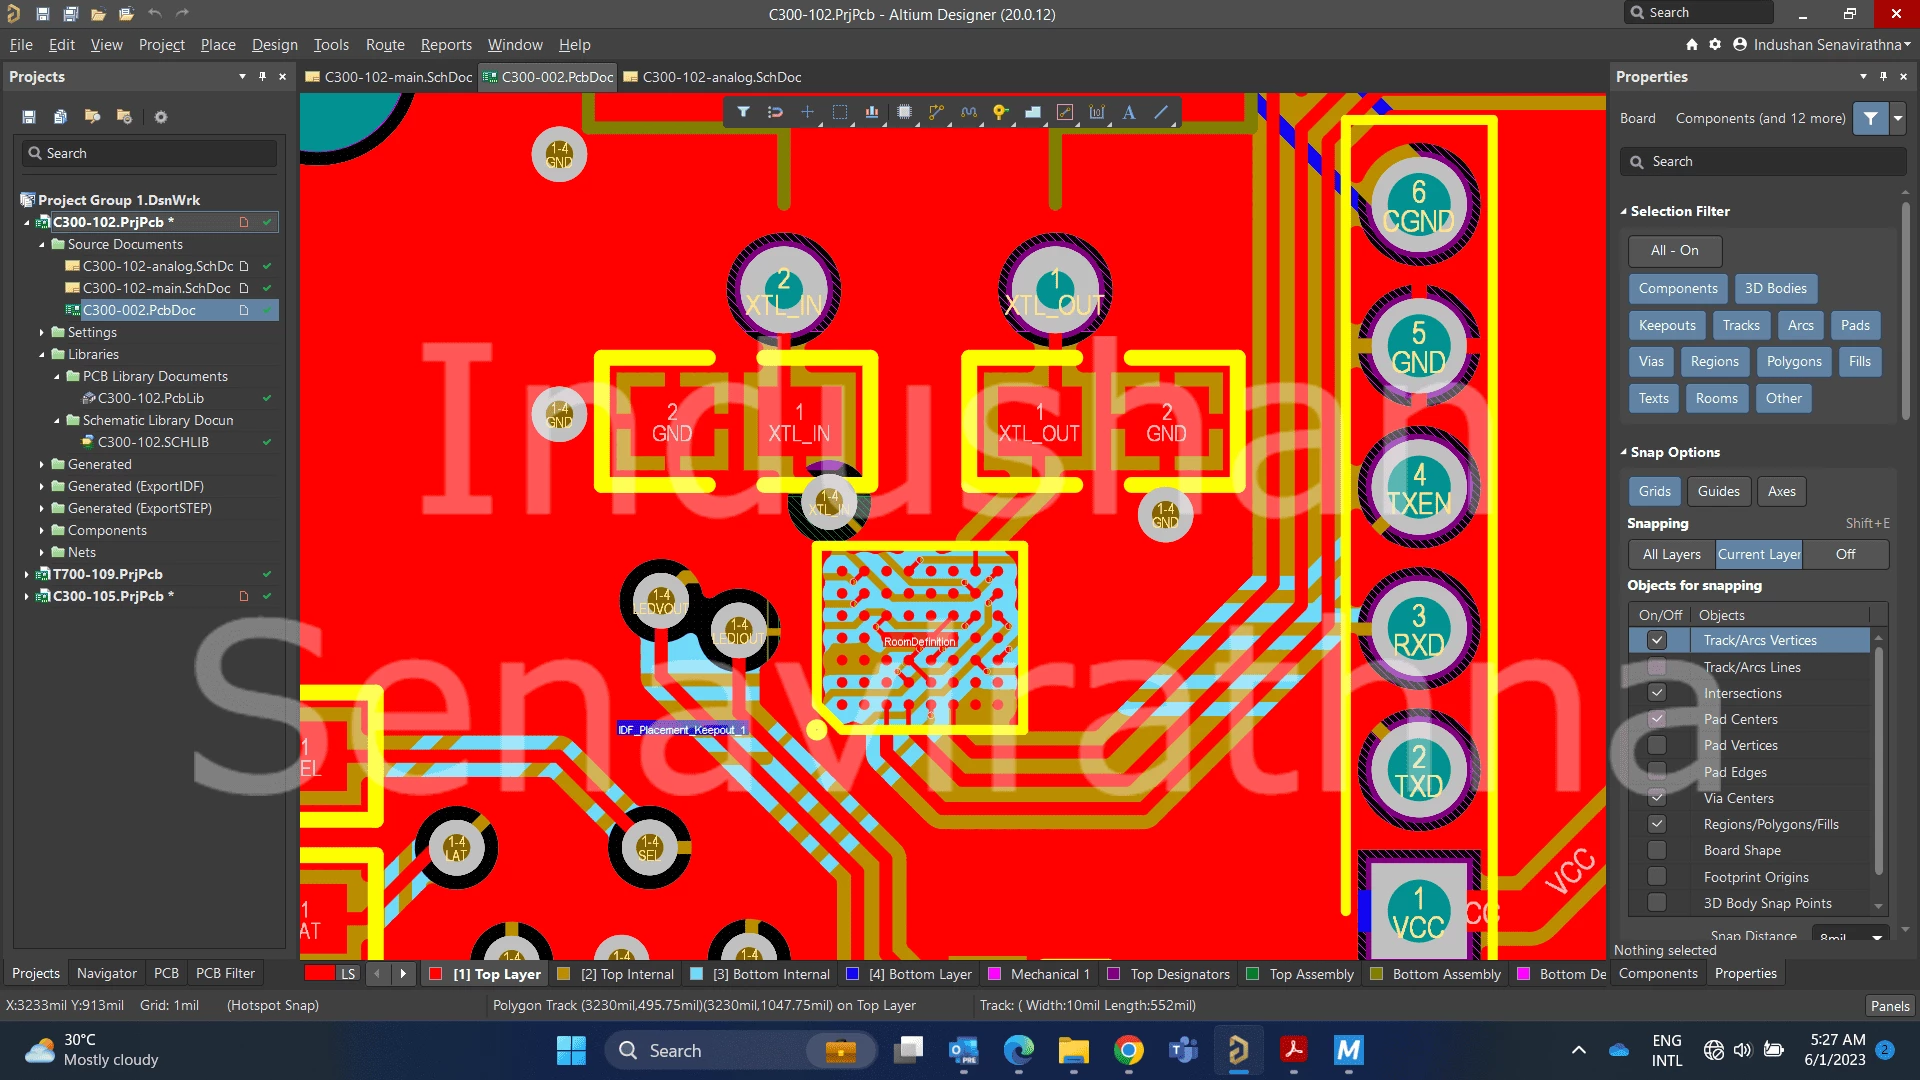
Task: Enable the Pad Vertices snapping checkbox
Action: (x=1657, y=745)
